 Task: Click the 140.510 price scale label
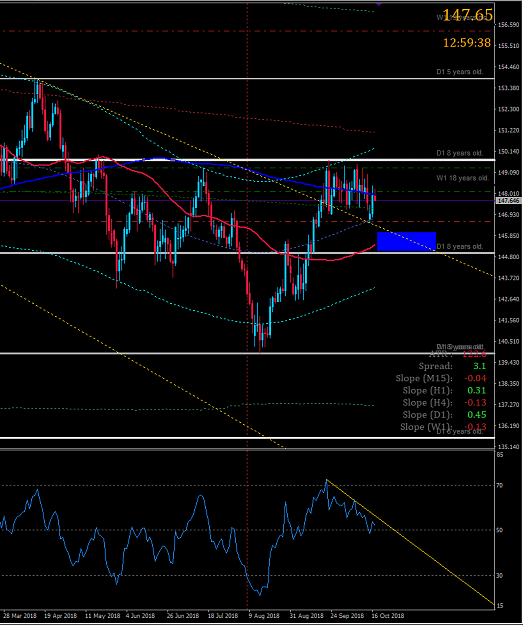tap(509, 342)
